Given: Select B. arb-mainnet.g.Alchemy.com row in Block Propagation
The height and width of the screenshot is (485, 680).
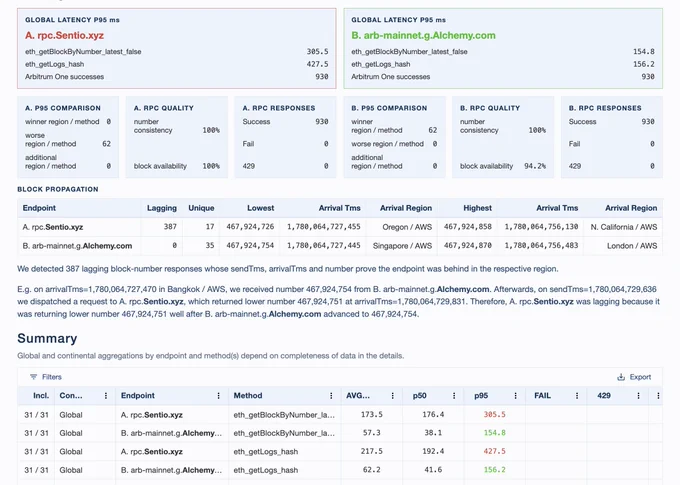Looking at the screenshot, I should [x=340, y=246].
